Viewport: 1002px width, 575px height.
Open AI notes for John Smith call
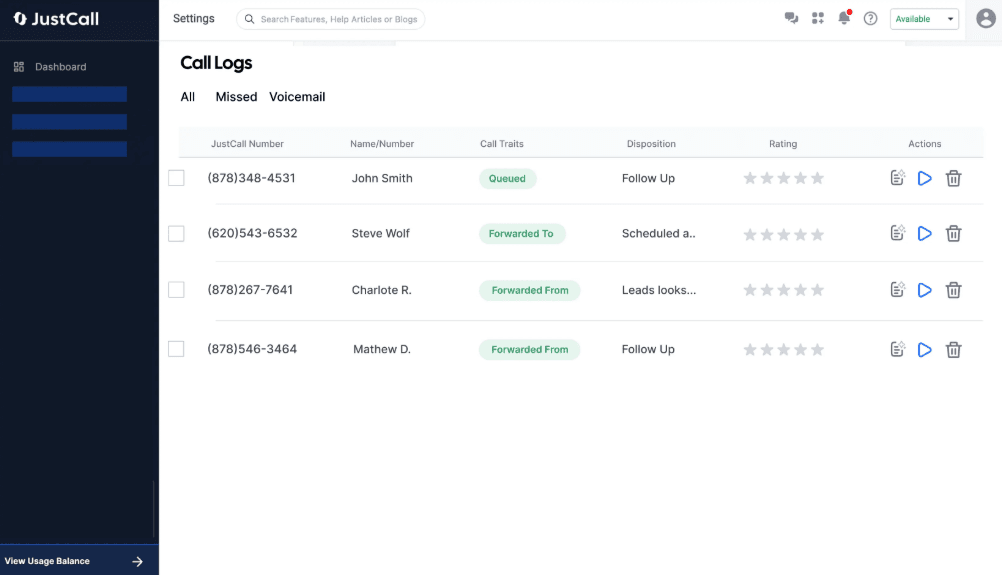898,178
